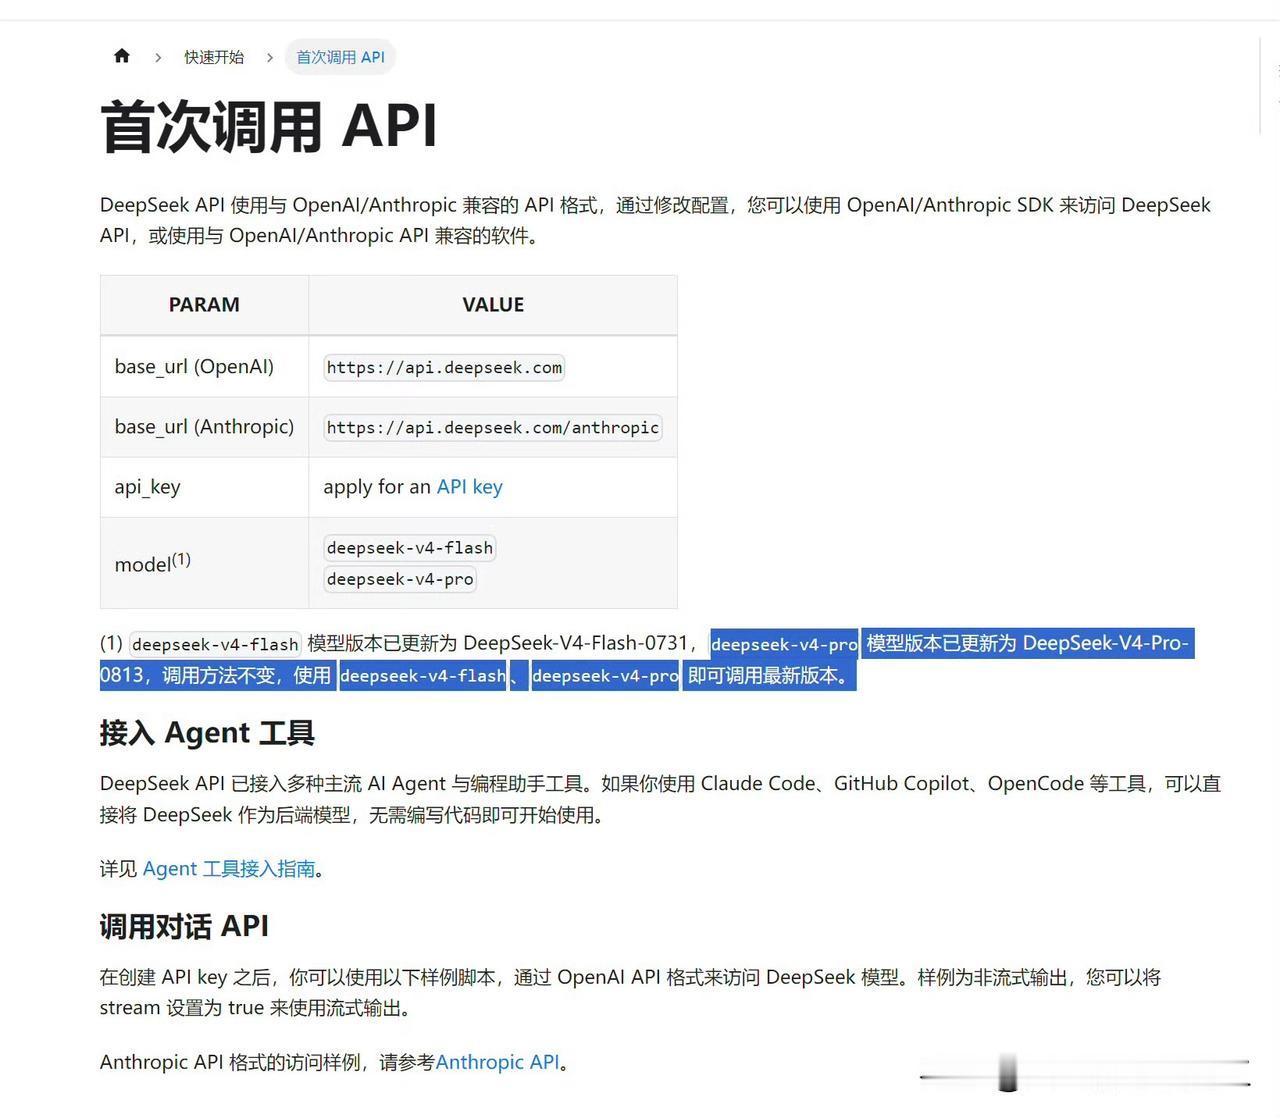Click deepseek-v4-flash code in footnote start
1280x1118 pixels.
pyautogui.click(x=215, y=645)
